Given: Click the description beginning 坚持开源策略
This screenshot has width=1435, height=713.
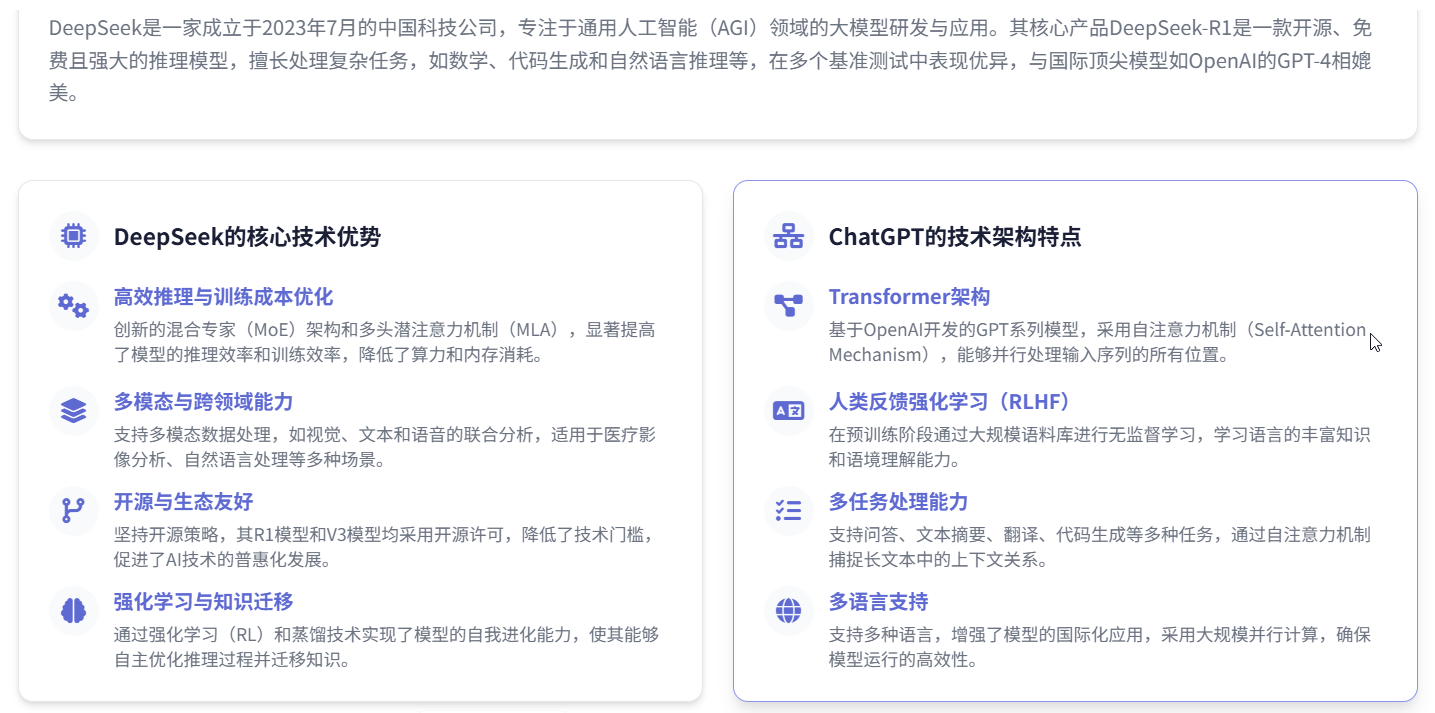Looking at the screenshot, I should click(385, 547).
